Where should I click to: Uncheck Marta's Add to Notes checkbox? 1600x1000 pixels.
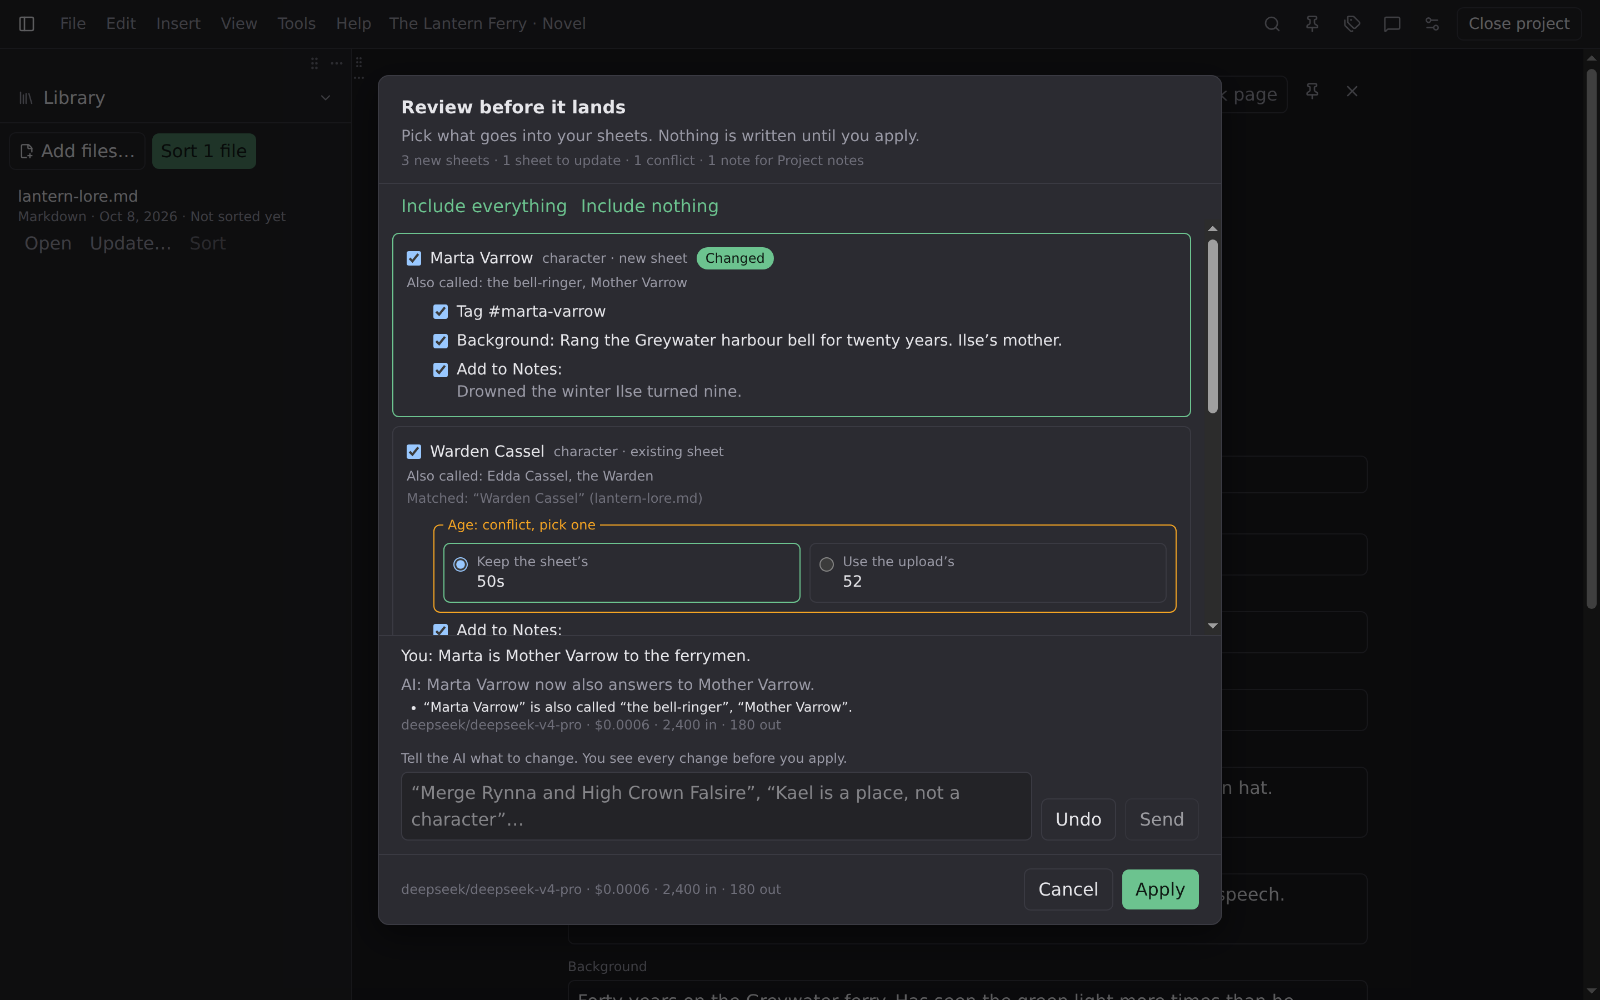[x=440, y=370]
